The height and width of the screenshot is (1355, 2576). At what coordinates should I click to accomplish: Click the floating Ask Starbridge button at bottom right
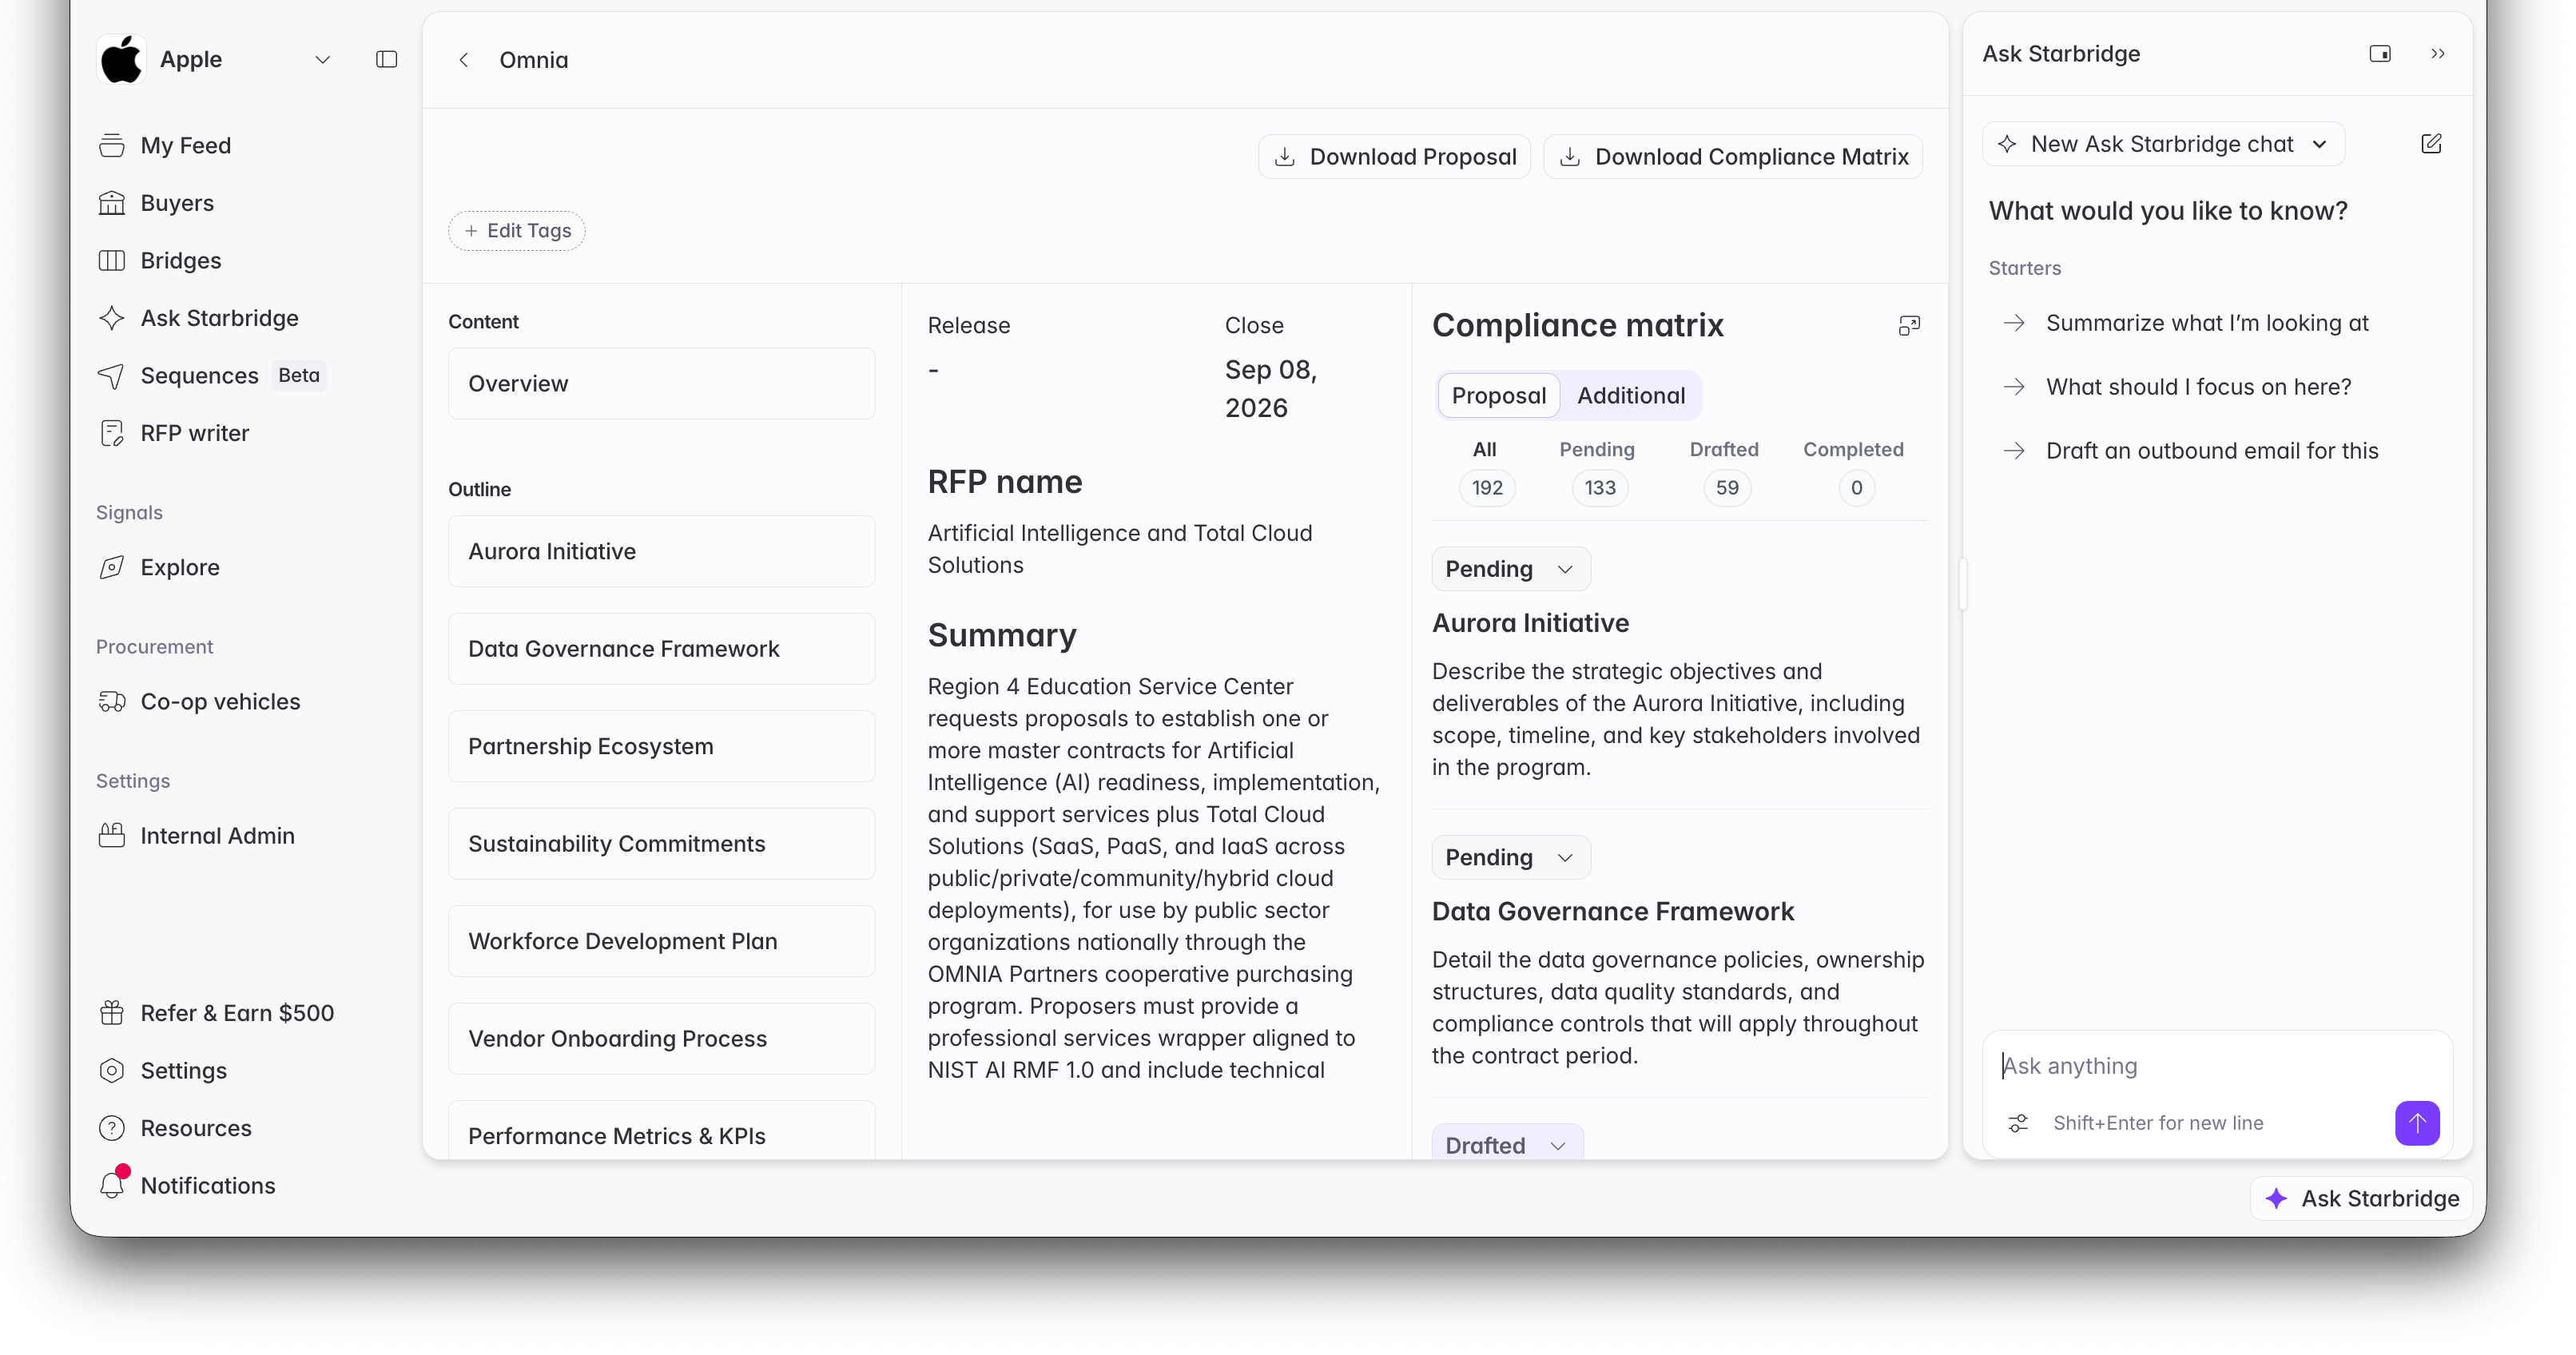pos(2361,1198)
